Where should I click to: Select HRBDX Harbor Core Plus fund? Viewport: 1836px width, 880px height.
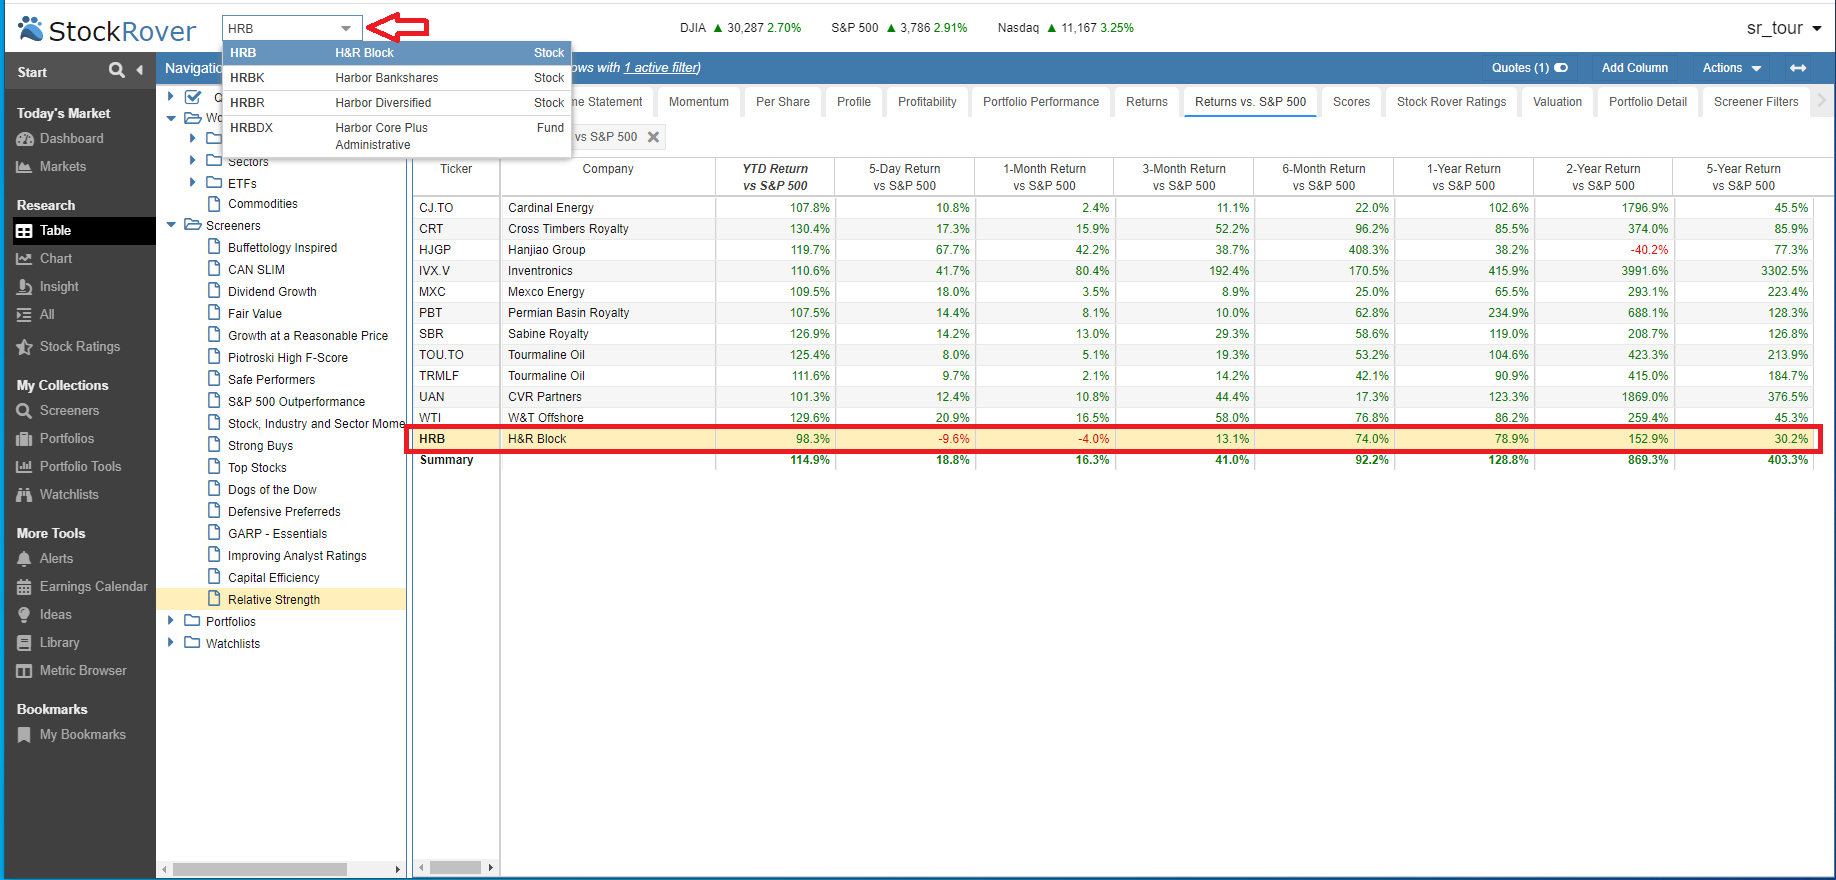pos(397,136)
